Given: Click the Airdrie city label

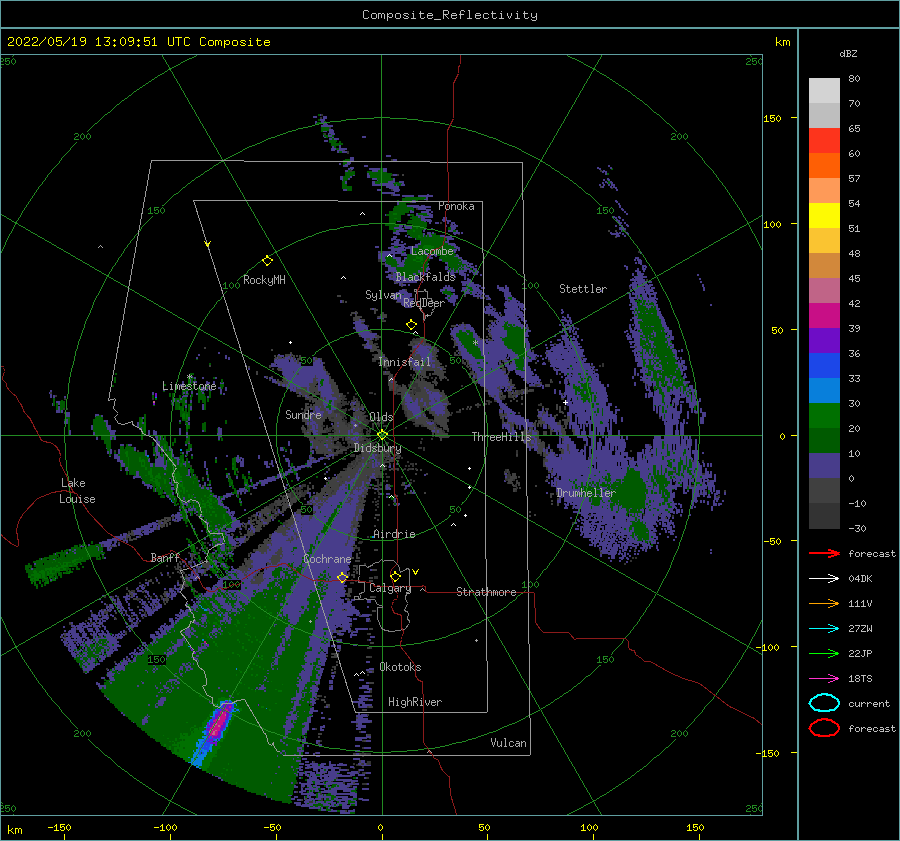Looking at the screenshot, I should (x=394, y=534).
